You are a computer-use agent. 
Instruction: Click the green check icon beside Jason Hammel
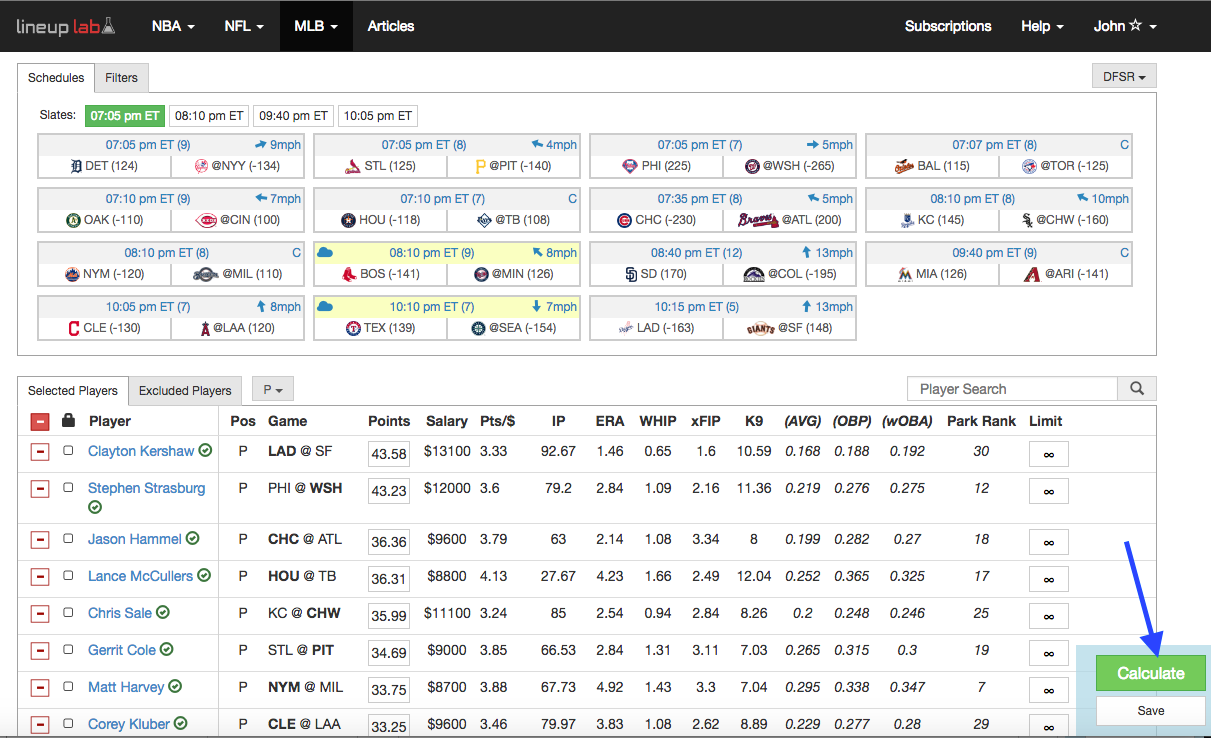coord(192,538)
